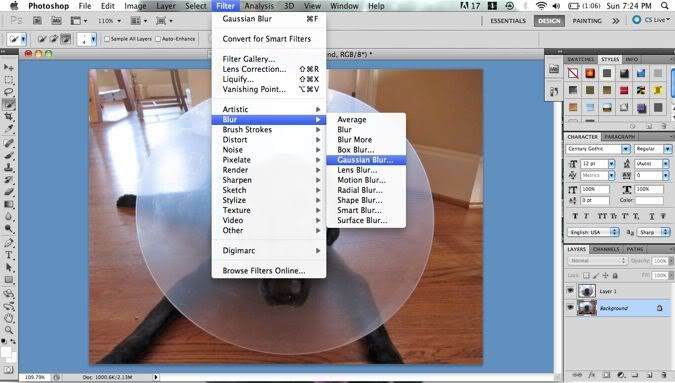Select the Rectangular Marquee tool
675x383 pixels.
tap(9, 80)
